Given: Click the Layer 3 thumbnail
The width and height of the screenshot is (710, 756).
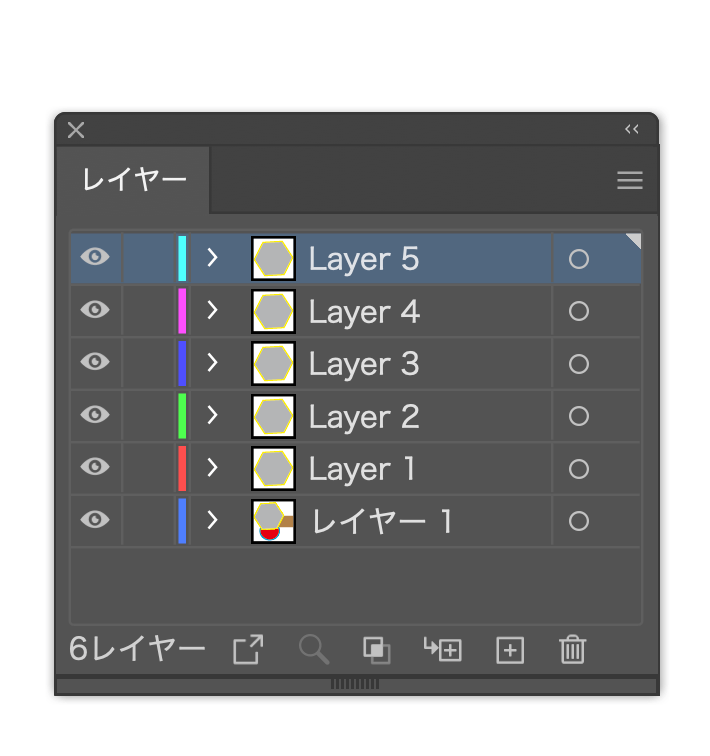Looking at the screenshot, I should [273, 363].
